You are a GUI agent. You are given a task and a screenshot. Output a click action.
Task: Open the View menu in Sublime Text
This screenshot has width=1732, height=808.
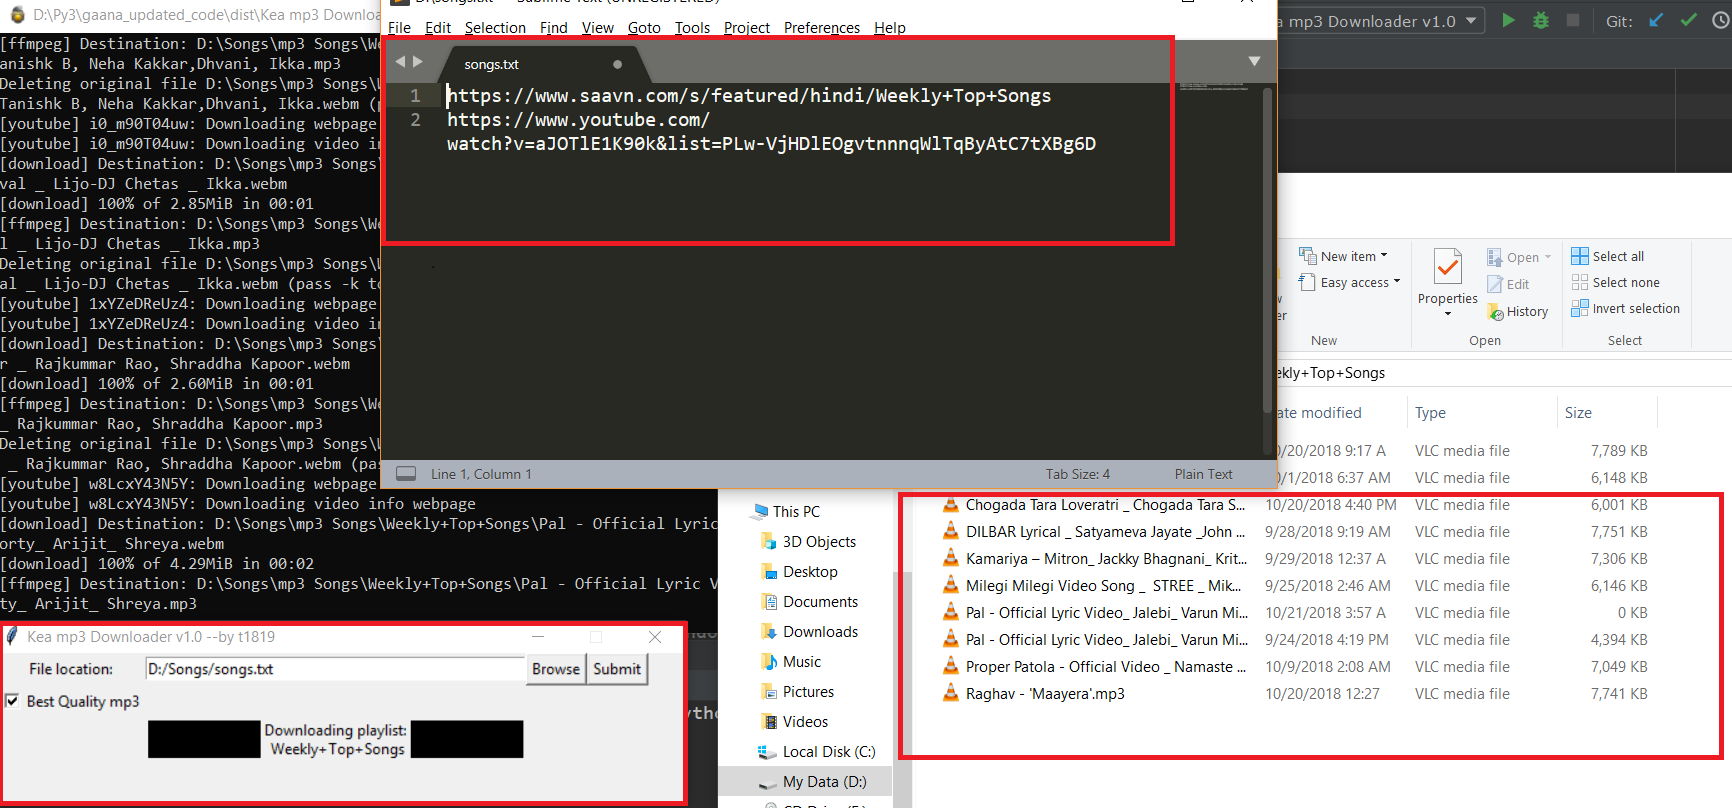click(x=598, y=28)
